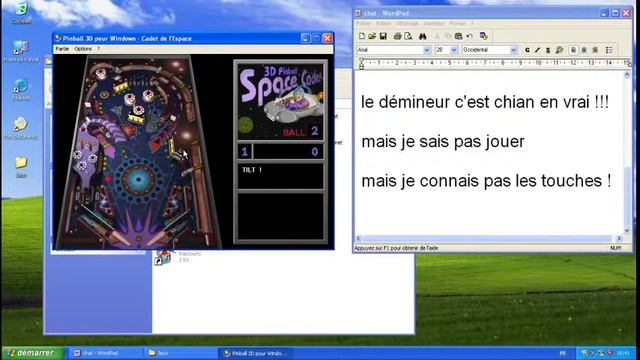The height and width of the screenshot is (360, 640).
Task: Click the Open file icon in WordPad
Action: tap(372, 36)
